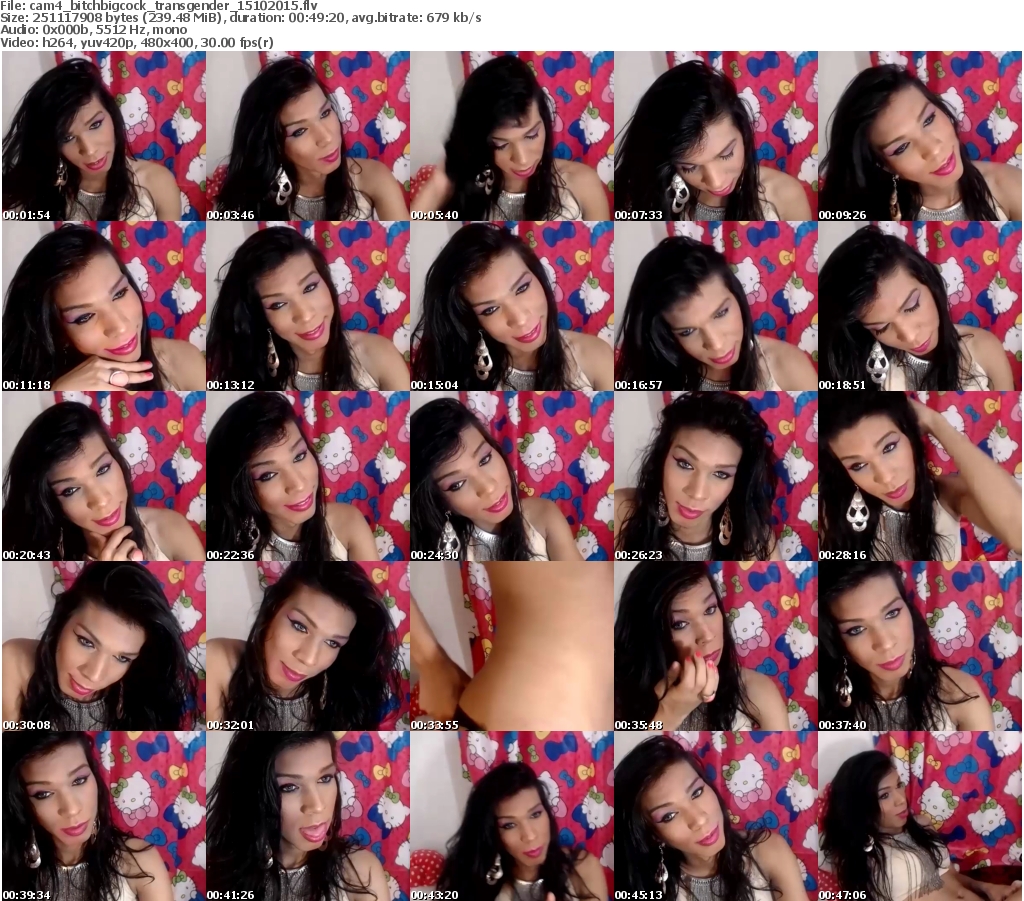This screenshot has width=1024, height=901.
Task: Select the frame stamped 00:26:23
Action: tap(716, 476)
